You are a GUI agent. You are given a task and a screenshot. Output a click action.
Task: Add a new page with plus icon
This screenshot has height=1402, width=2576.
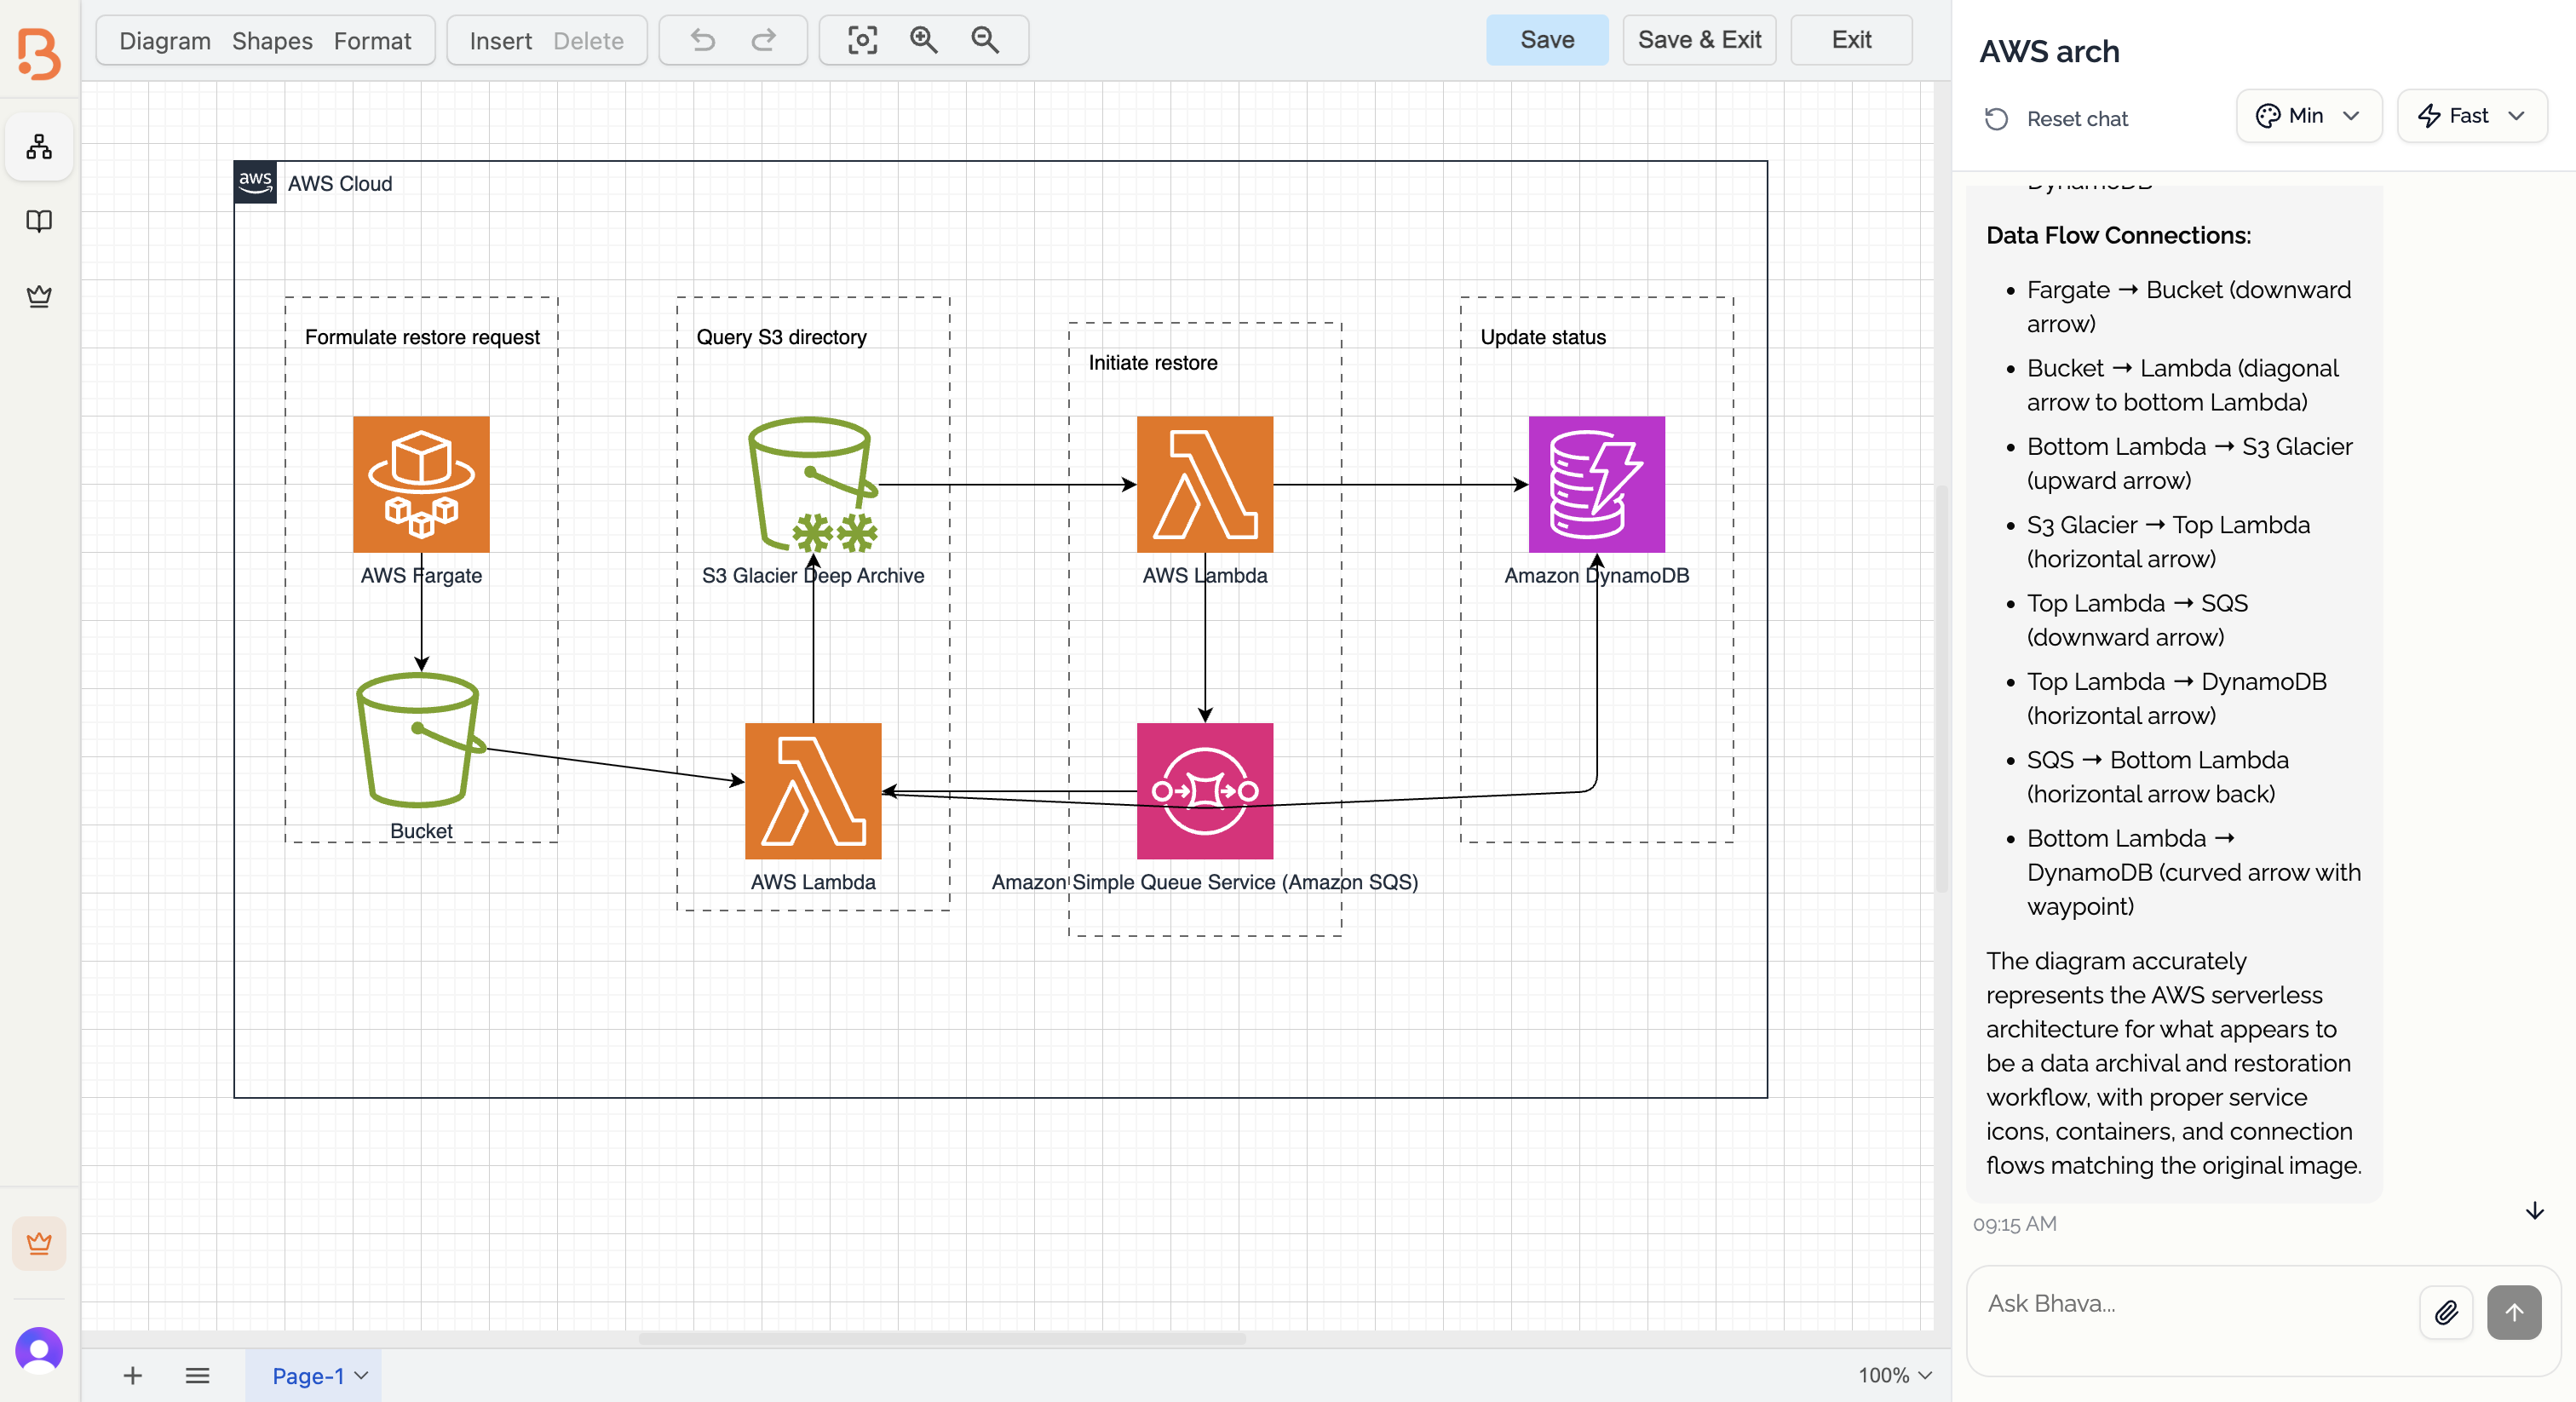(x=132, y=1376)
